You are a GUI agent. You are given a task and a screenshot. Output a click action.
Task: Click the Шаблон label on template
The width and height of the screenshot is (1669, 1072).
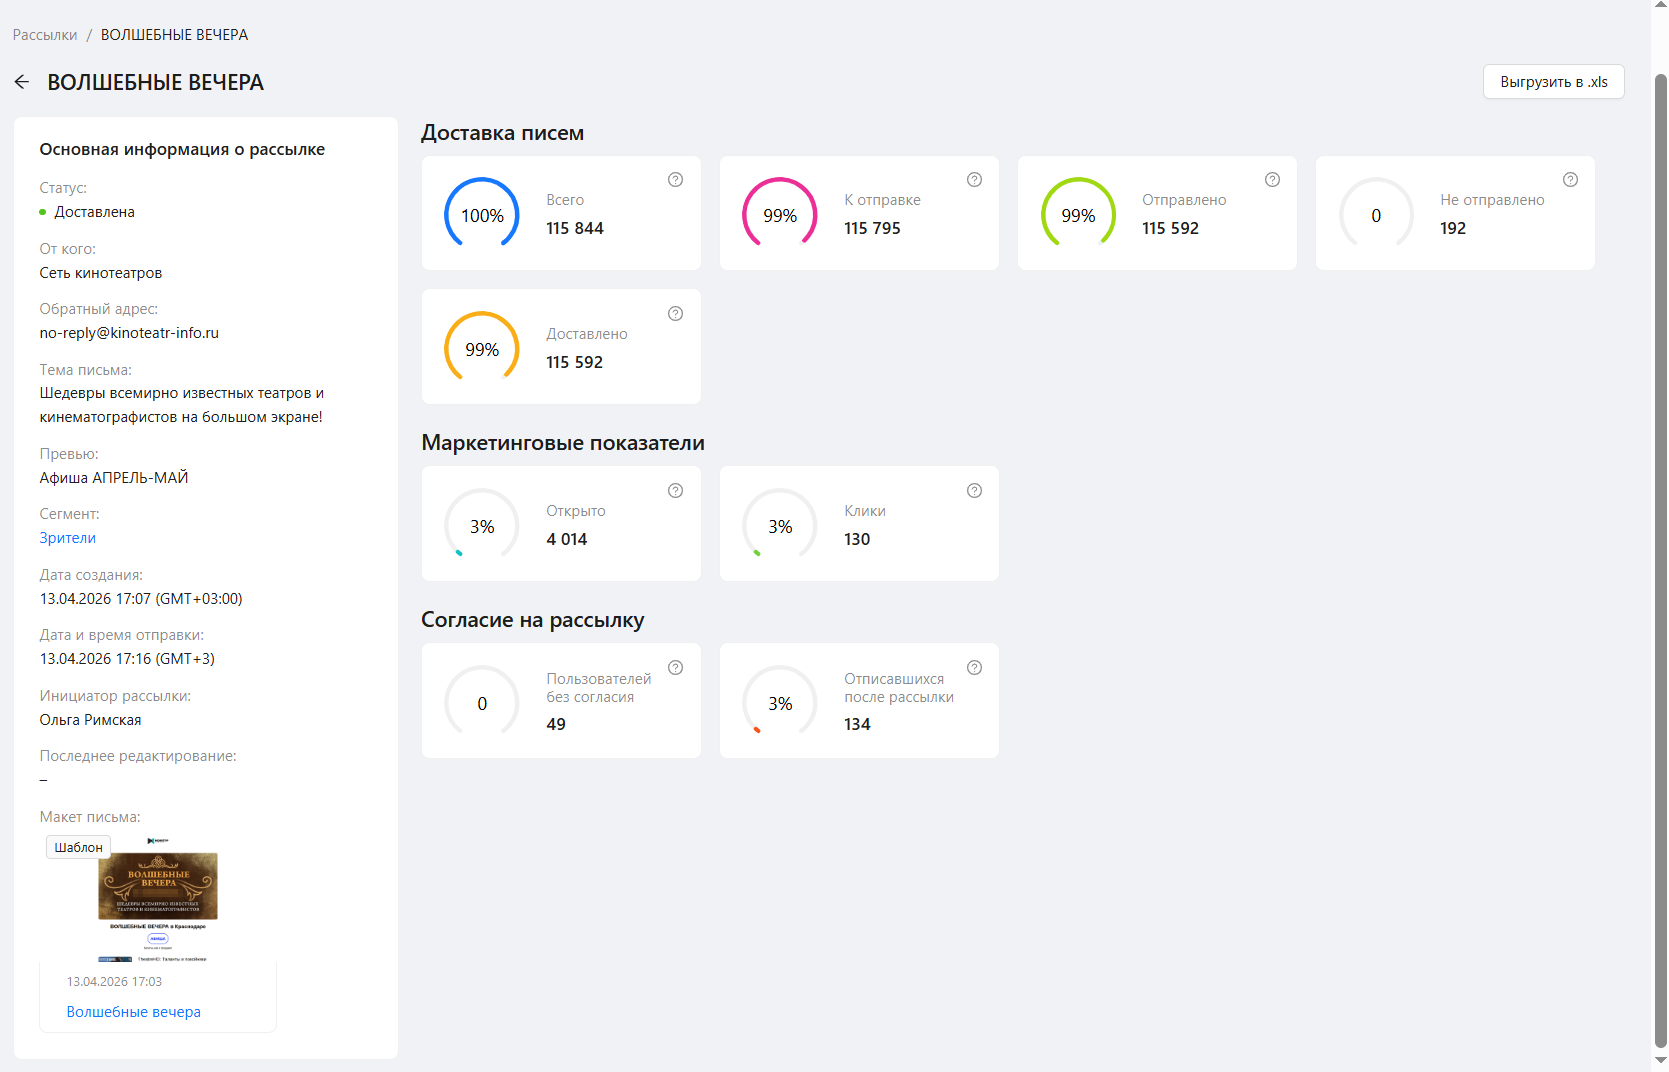point(78,847)
